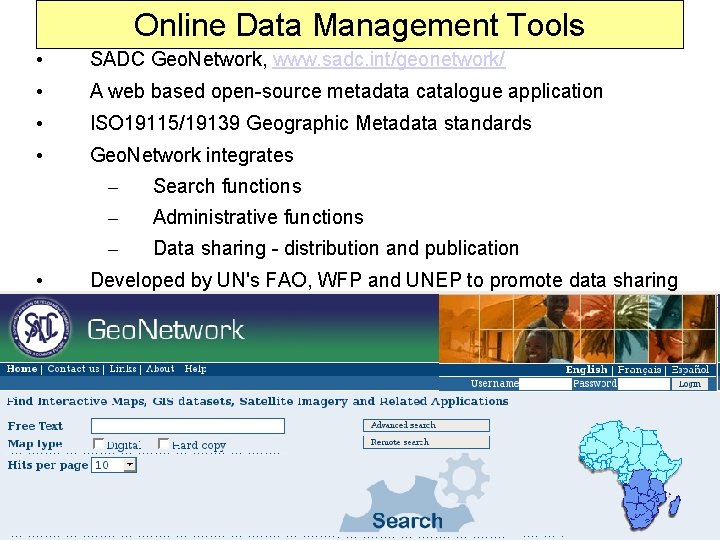Open the About menu item
Screen dimensions: 720x540
160,369
